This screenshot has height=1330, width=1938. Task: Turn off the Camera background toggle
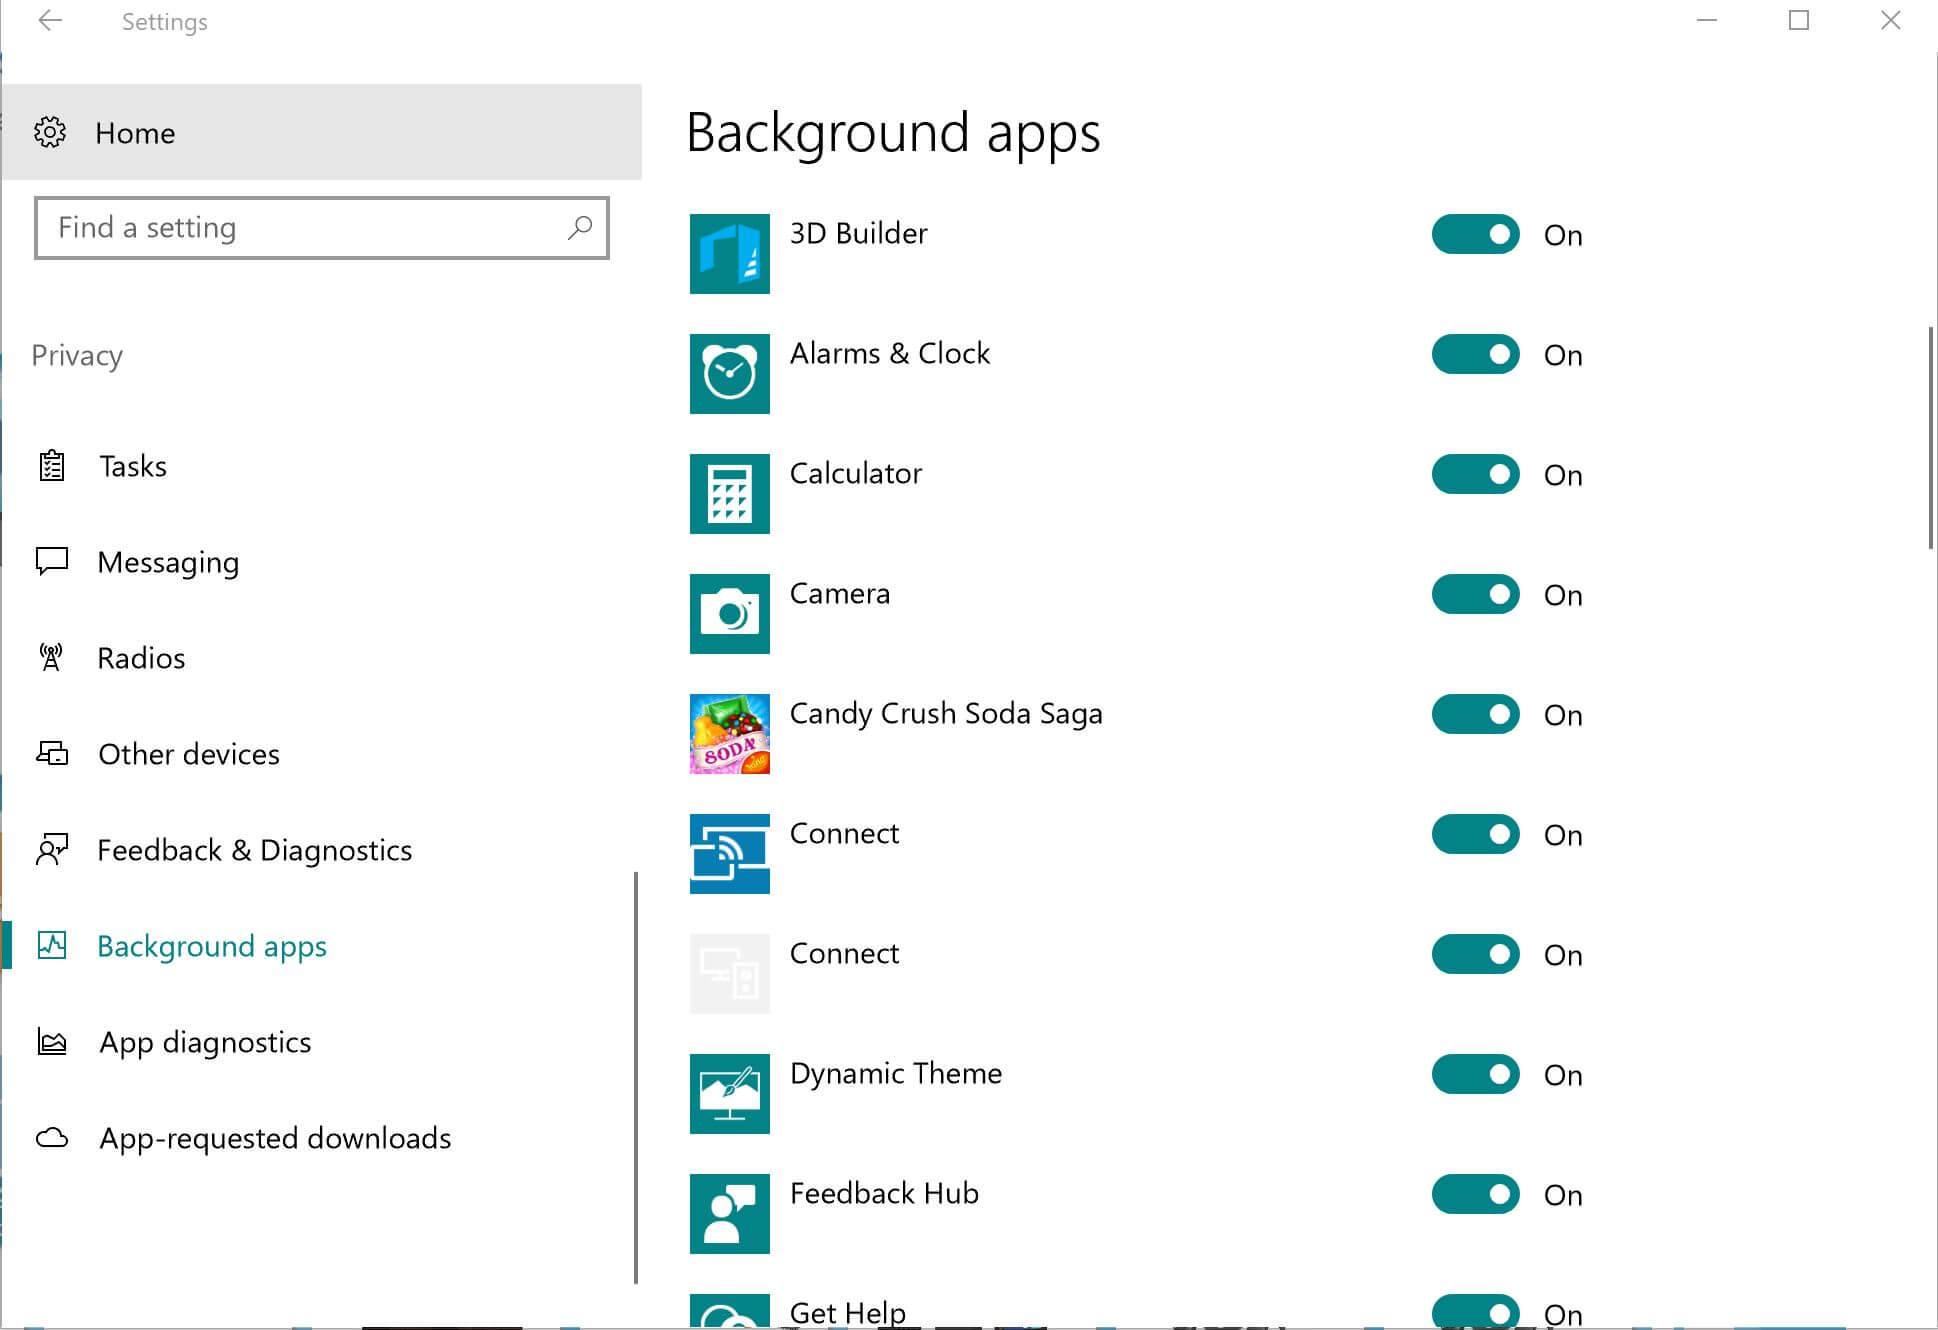pos(1475,594)
